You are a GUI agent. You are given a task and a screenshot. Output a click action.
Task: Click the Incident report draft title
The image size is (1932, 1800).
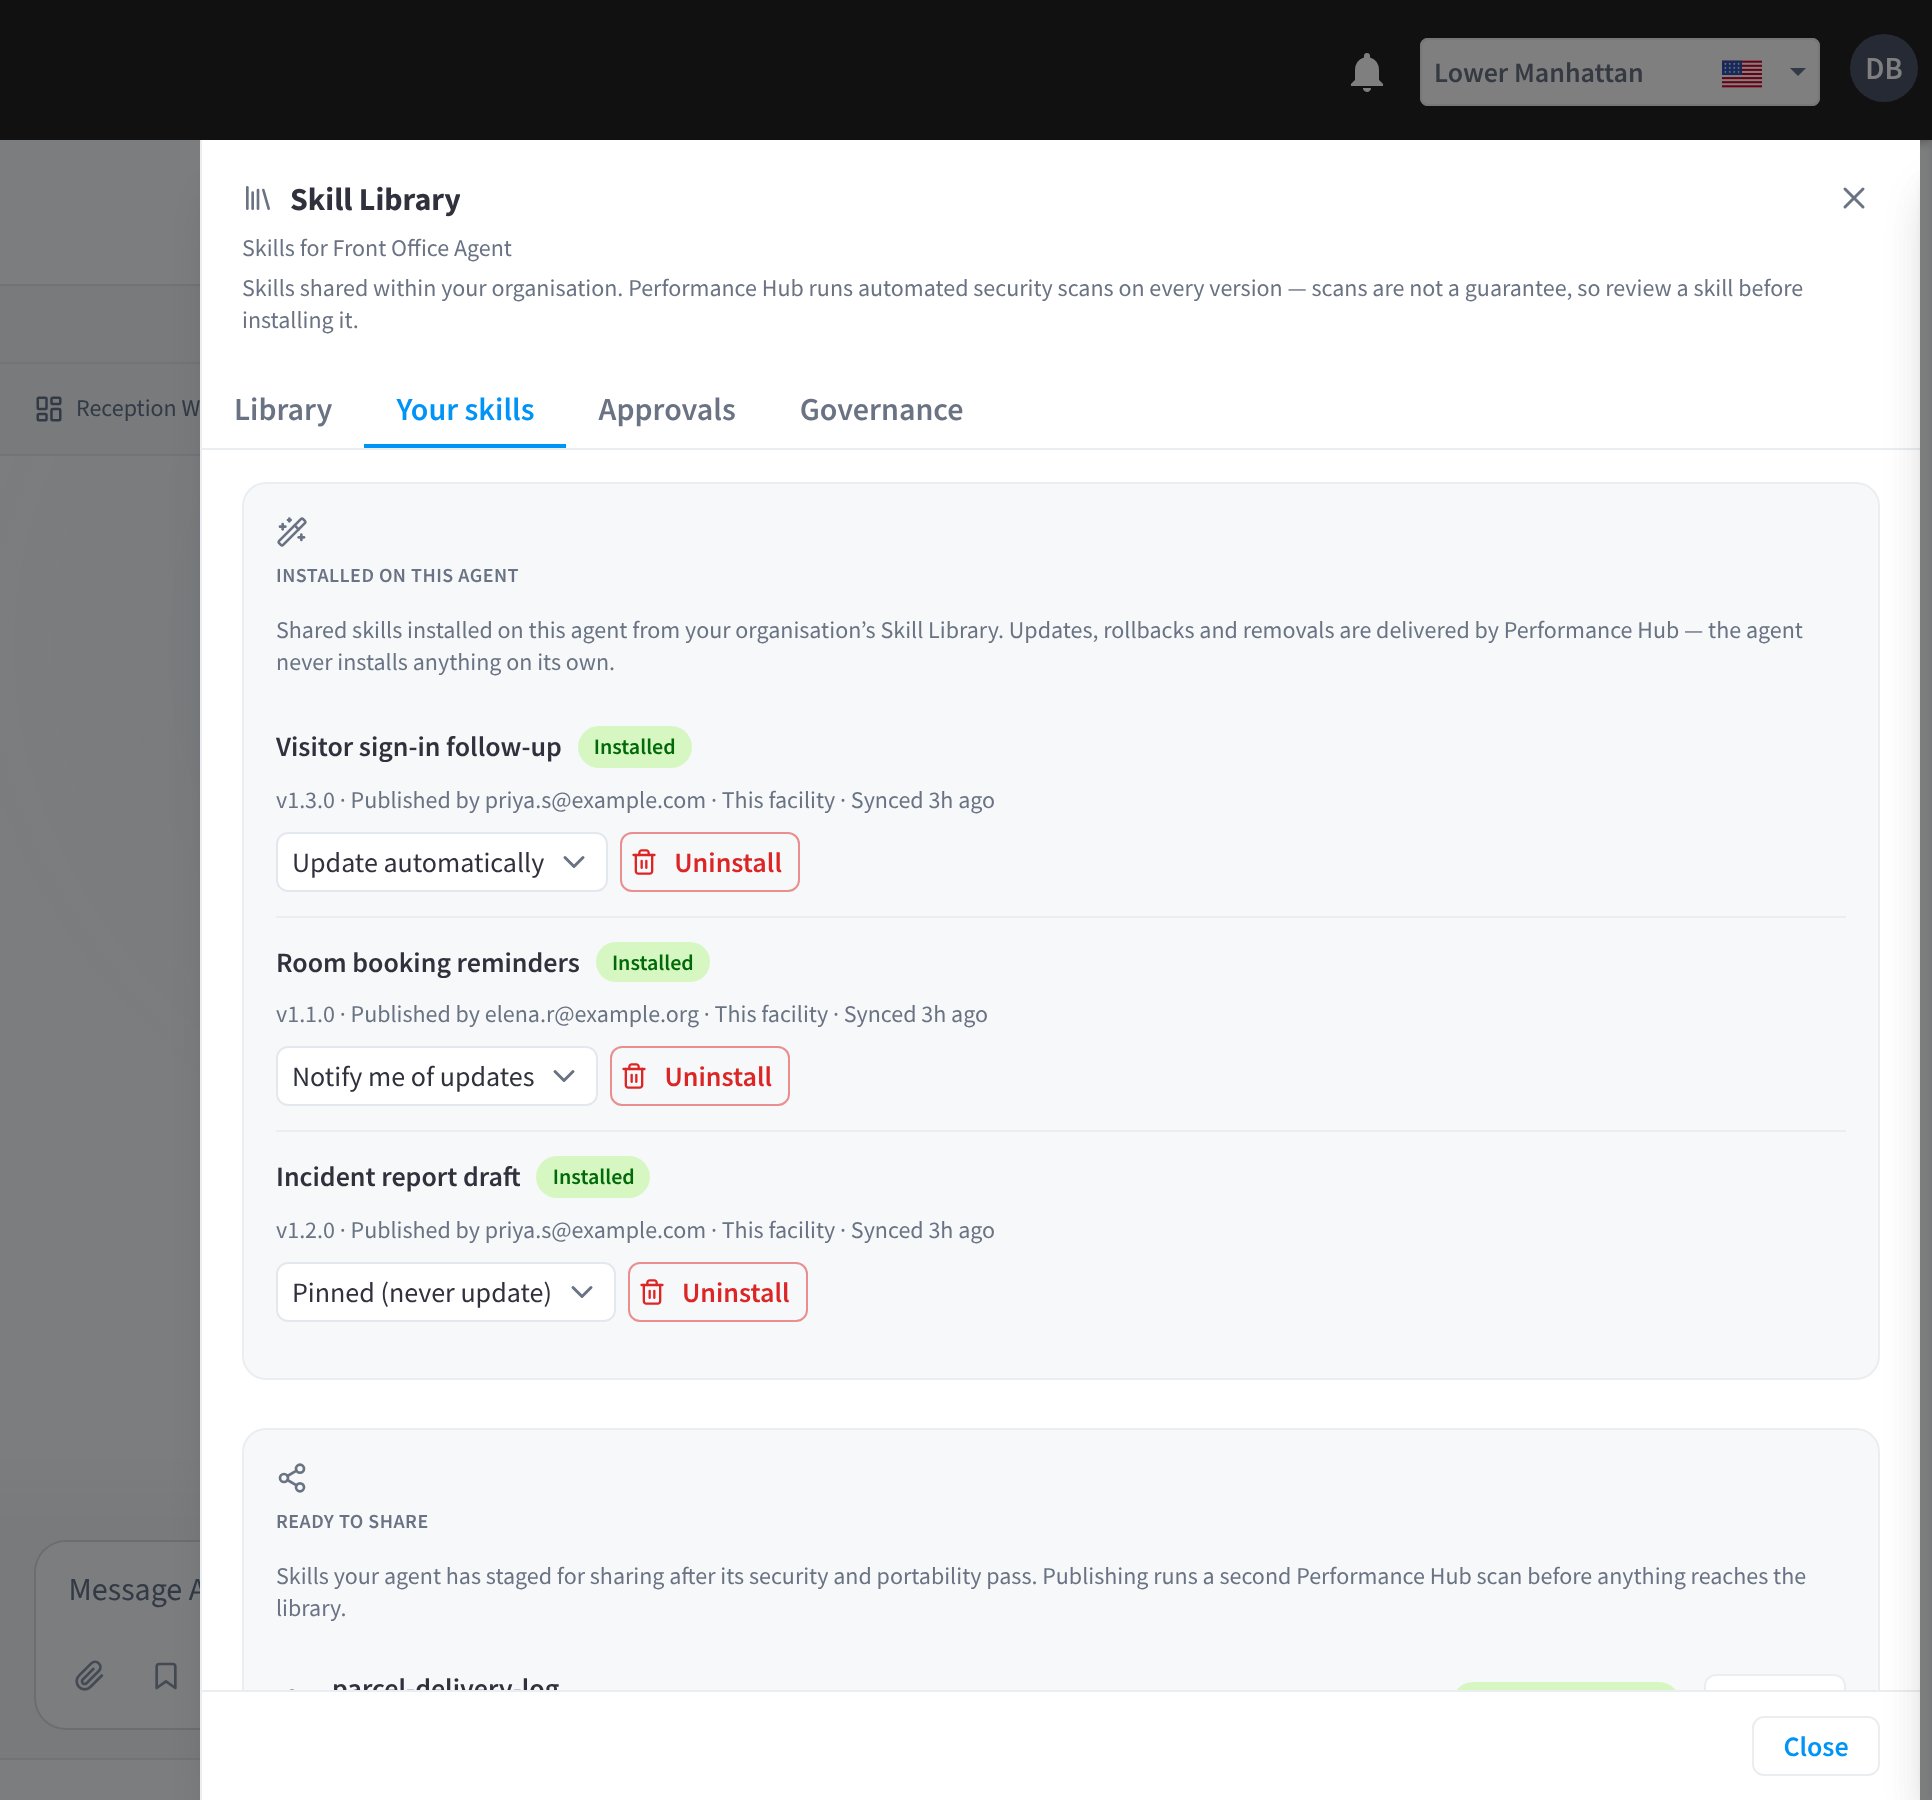coord(398,1177)
